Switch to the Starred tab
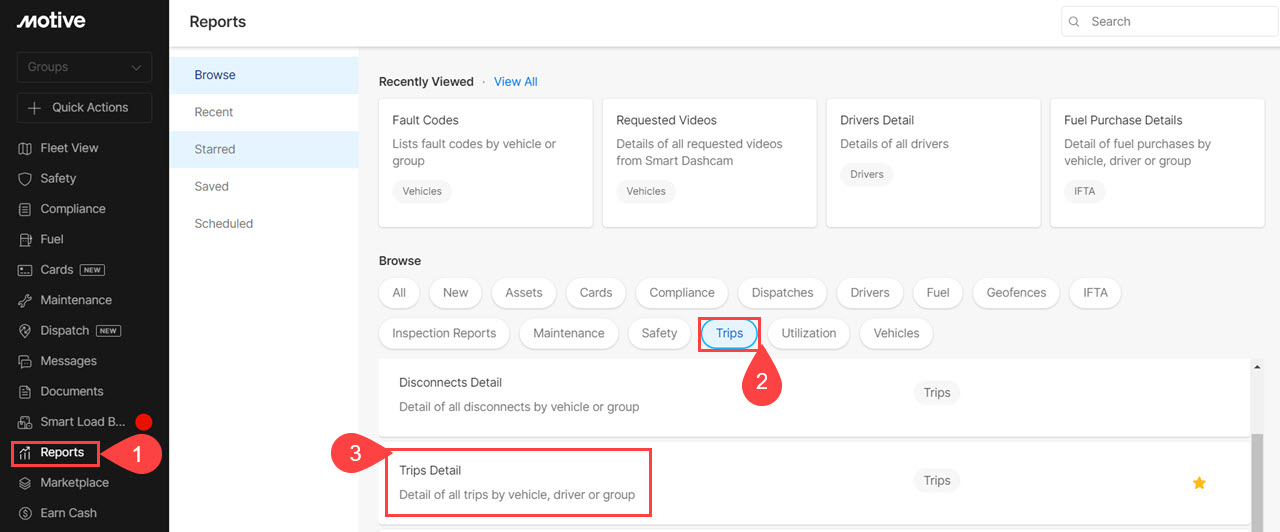The width and height of the screenshot is (1280, 532). point(215,149)
